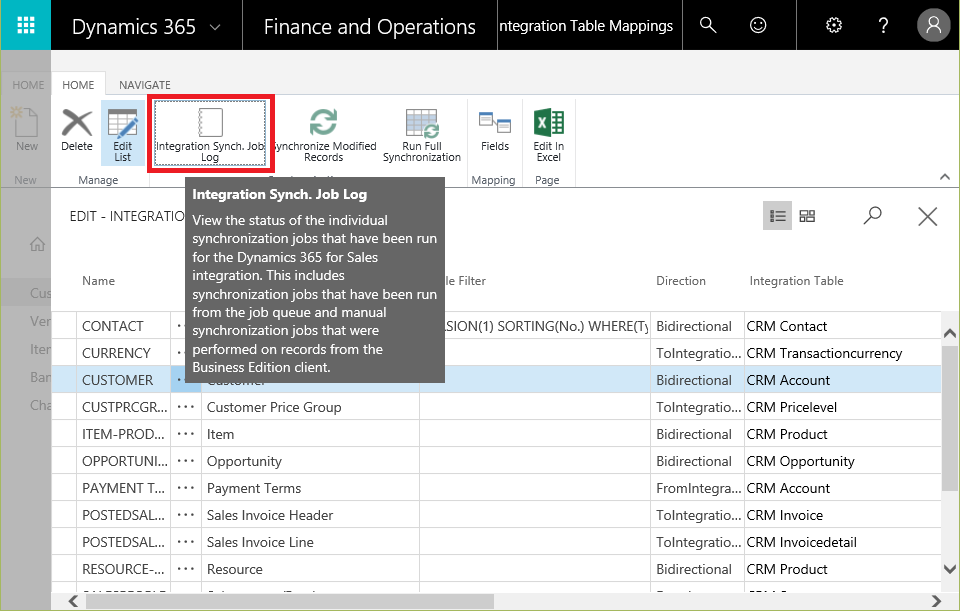The width and height of the screenshot is (960, 611).
Task: Run Full Synchronization from ribbon
Action: [422, 134]
